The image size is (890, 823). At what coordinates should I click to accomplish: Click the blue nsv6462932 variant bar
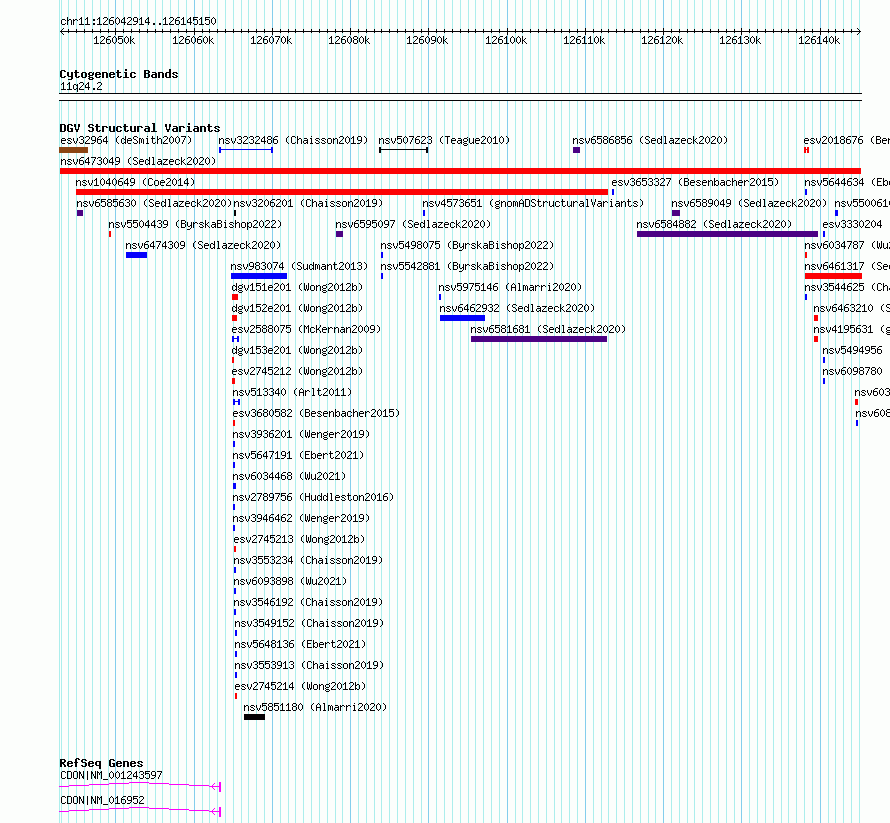pos(462,318)
